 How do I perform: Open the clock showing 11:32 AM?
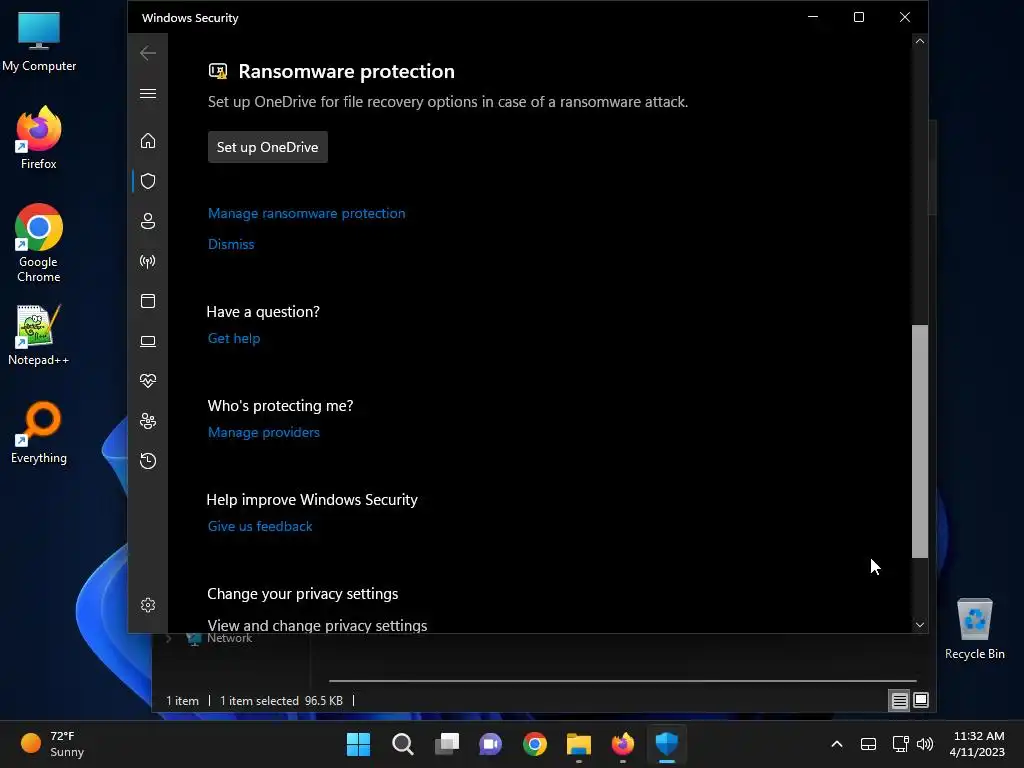pyautogui.click(x=977, y=744)
